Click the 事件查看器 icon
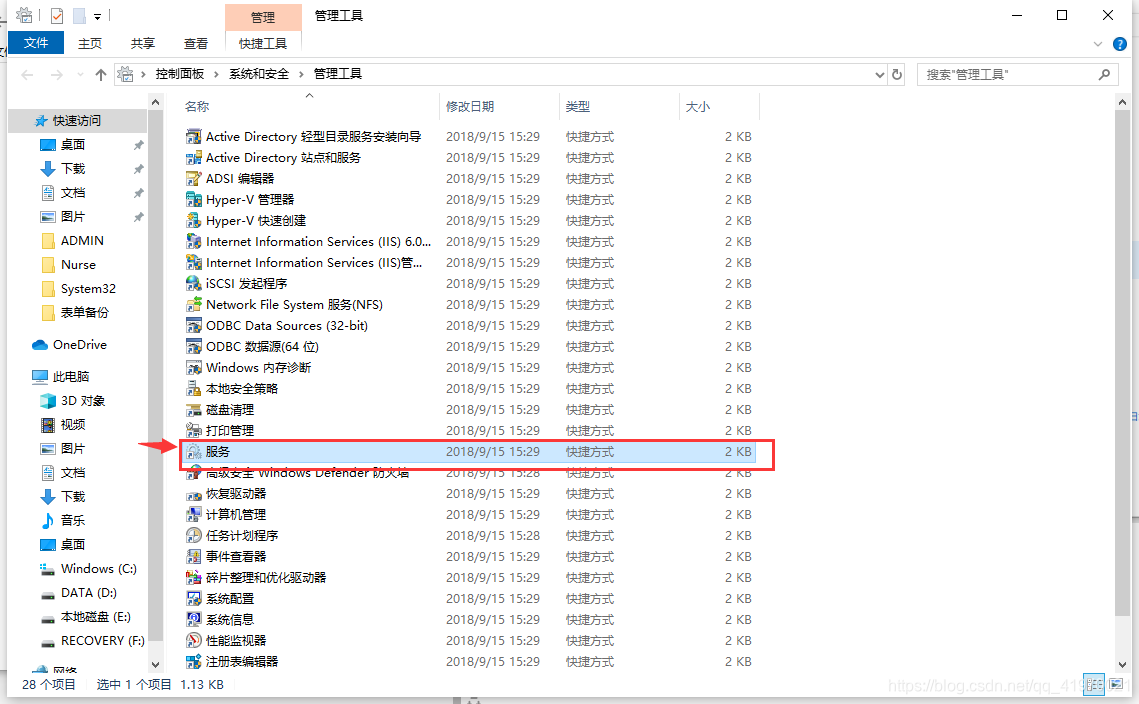This screenshot has width=1139, height=704. point(193,557)
